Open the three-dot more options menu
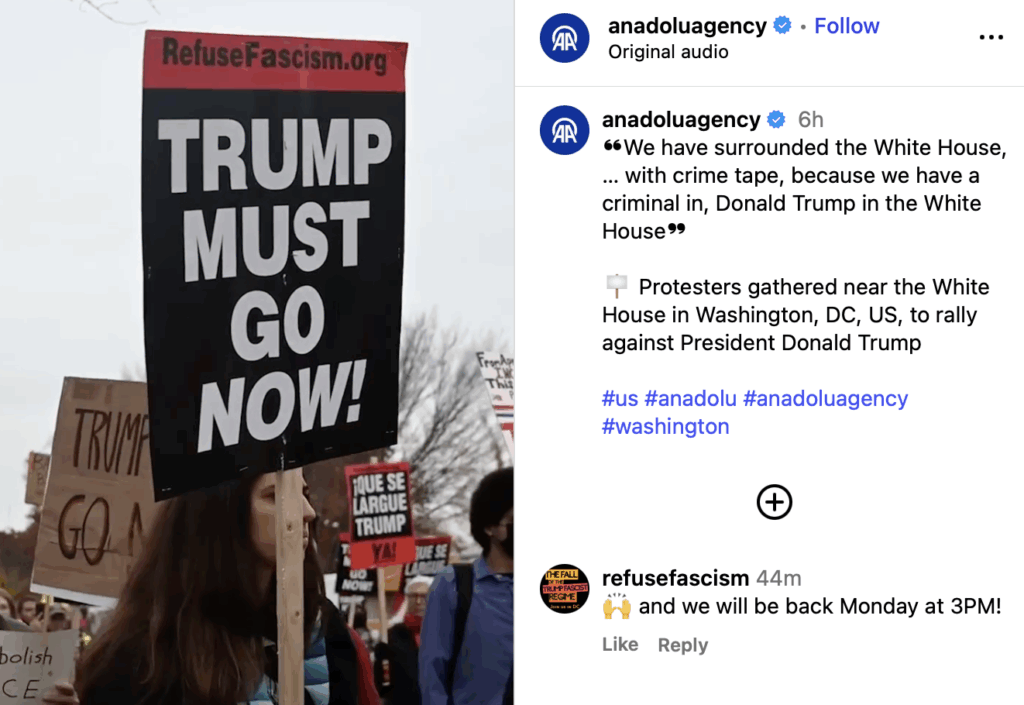 coord(991,37)
